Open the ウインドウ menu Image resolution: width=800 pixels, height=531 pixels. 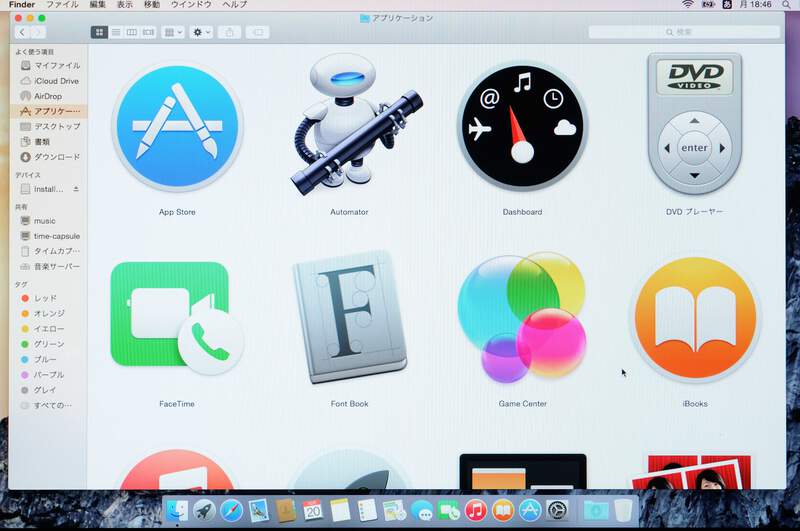191,5
